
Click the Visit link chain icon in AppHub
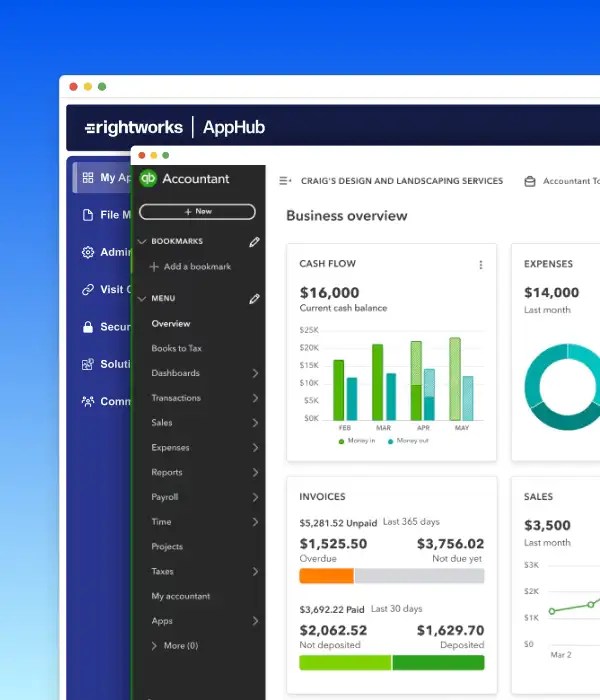[88, 289]
